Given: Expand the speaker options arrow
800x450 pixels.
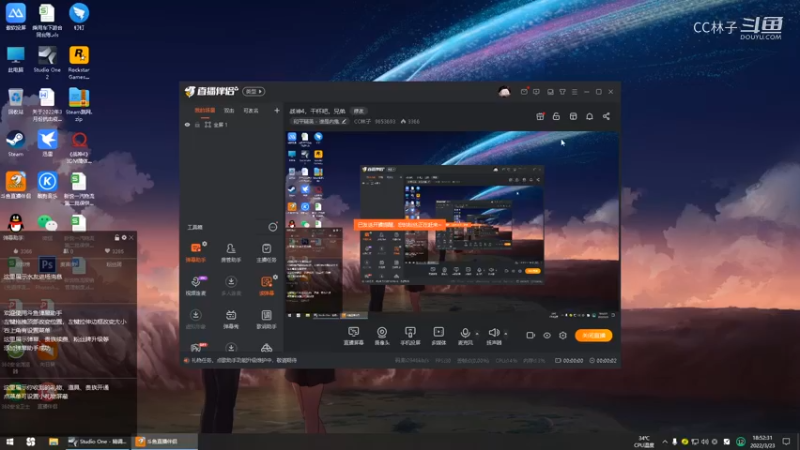Looking at the screenshot, I should (505, 334).
